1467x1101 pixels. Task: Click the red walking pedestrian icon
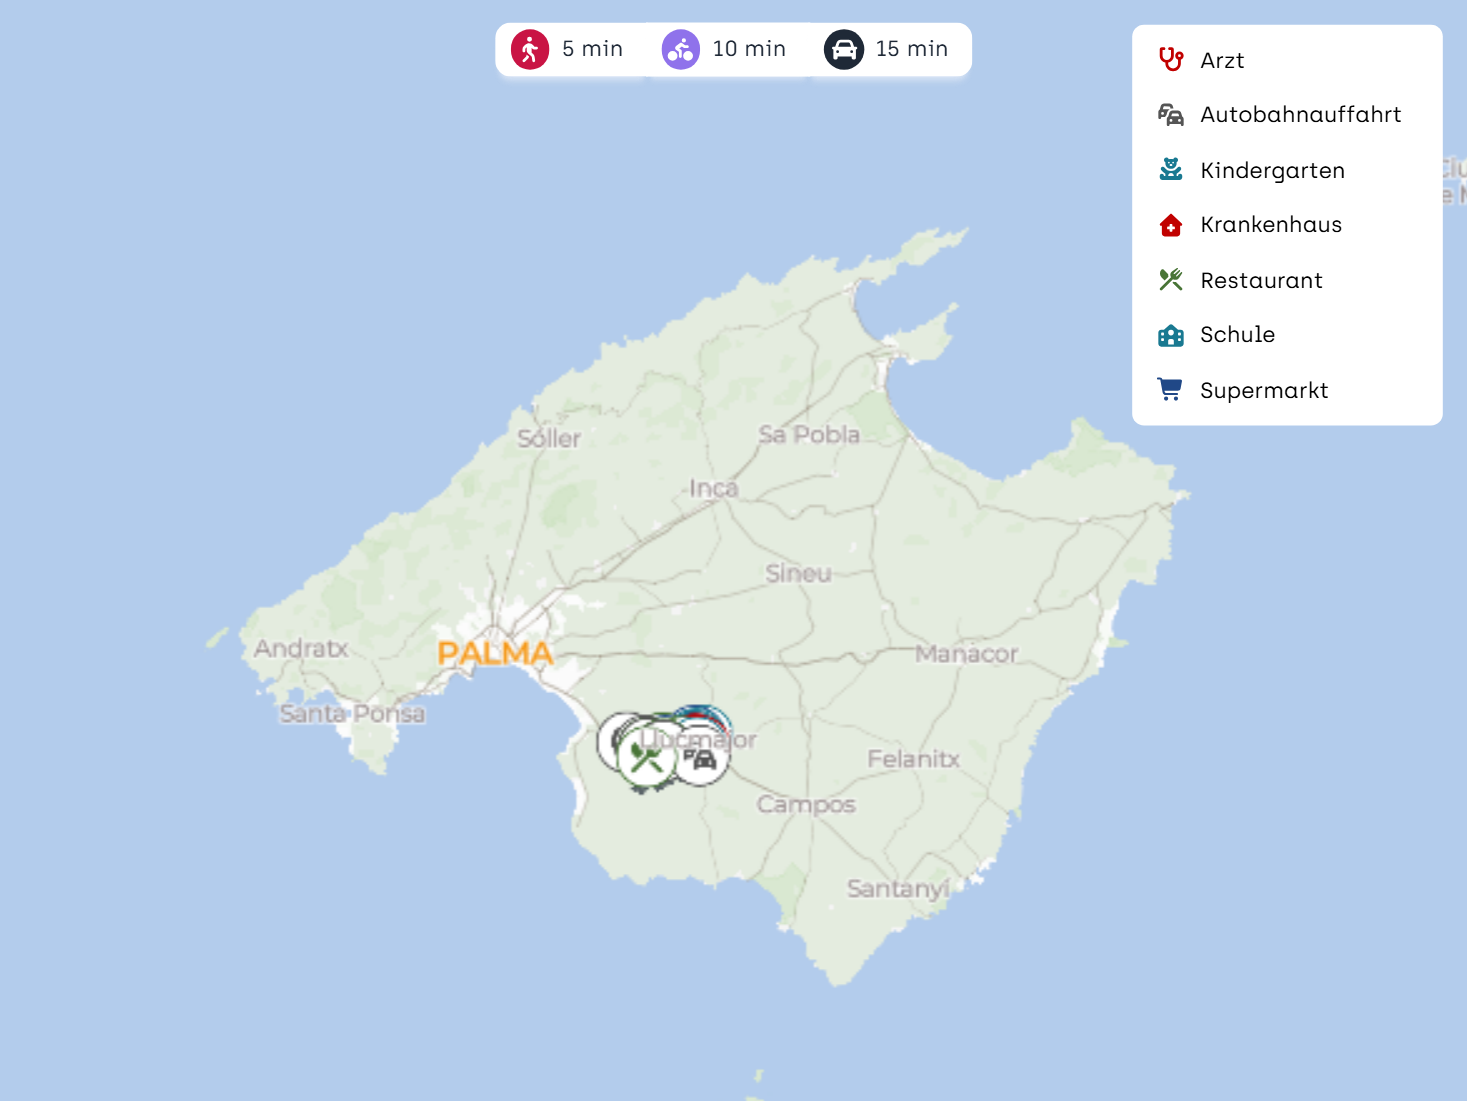coord(530,49)
